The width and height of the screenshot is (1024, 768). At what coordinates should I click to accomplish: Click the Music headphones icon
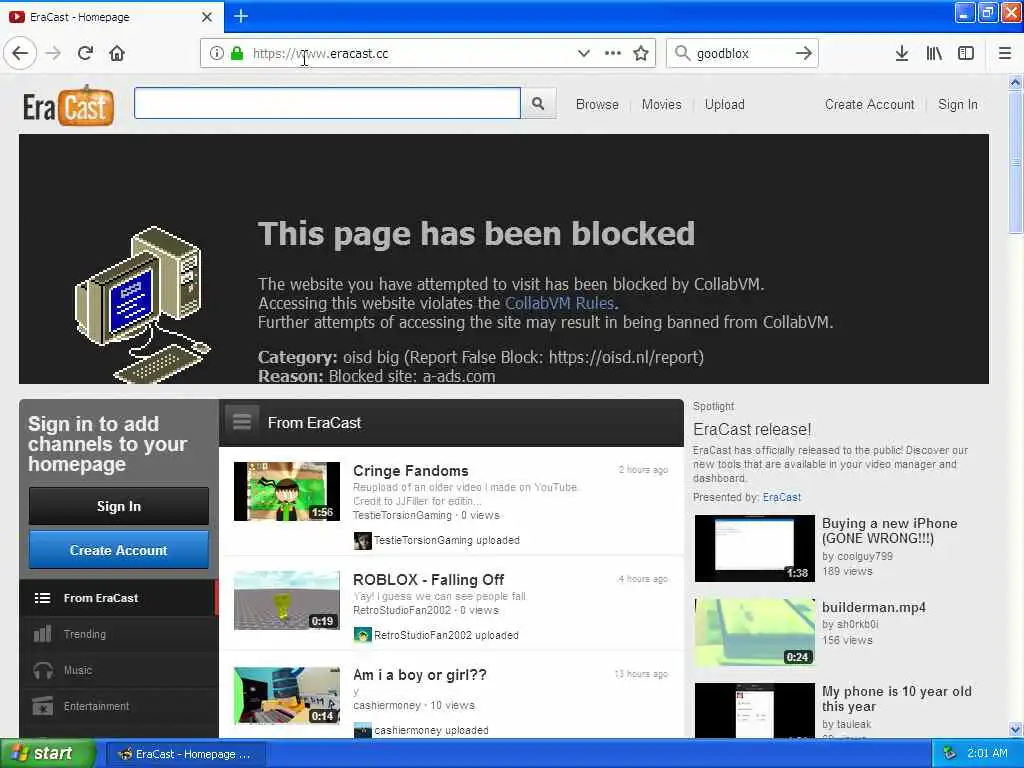click(x=42, y=670)
